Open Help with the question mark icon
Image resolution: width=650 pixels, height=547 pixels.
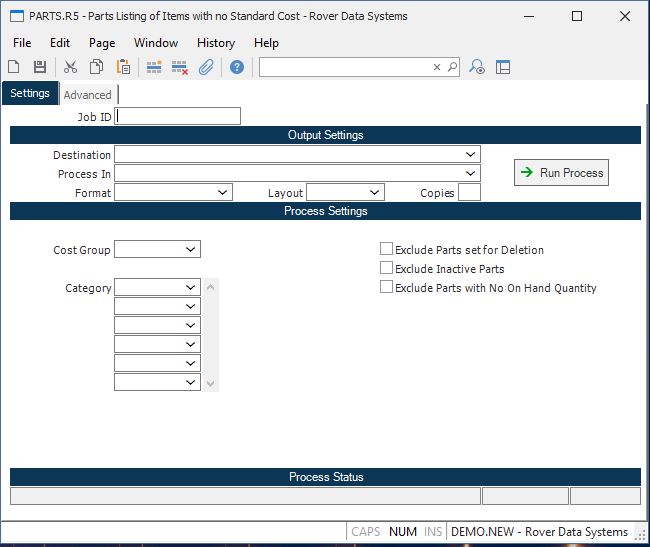237,67
